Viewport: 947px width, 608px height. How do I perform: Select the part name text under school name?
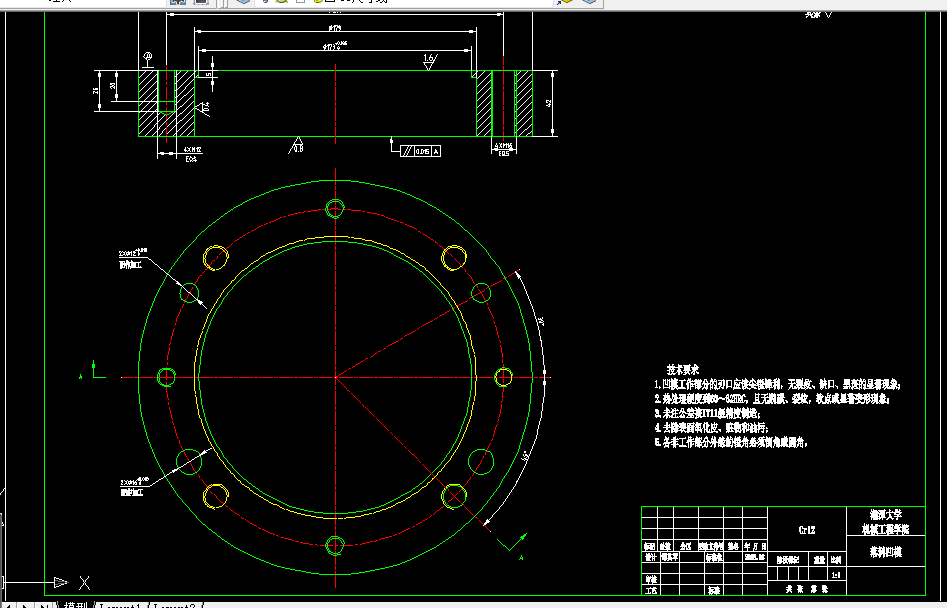click(885, 552)
